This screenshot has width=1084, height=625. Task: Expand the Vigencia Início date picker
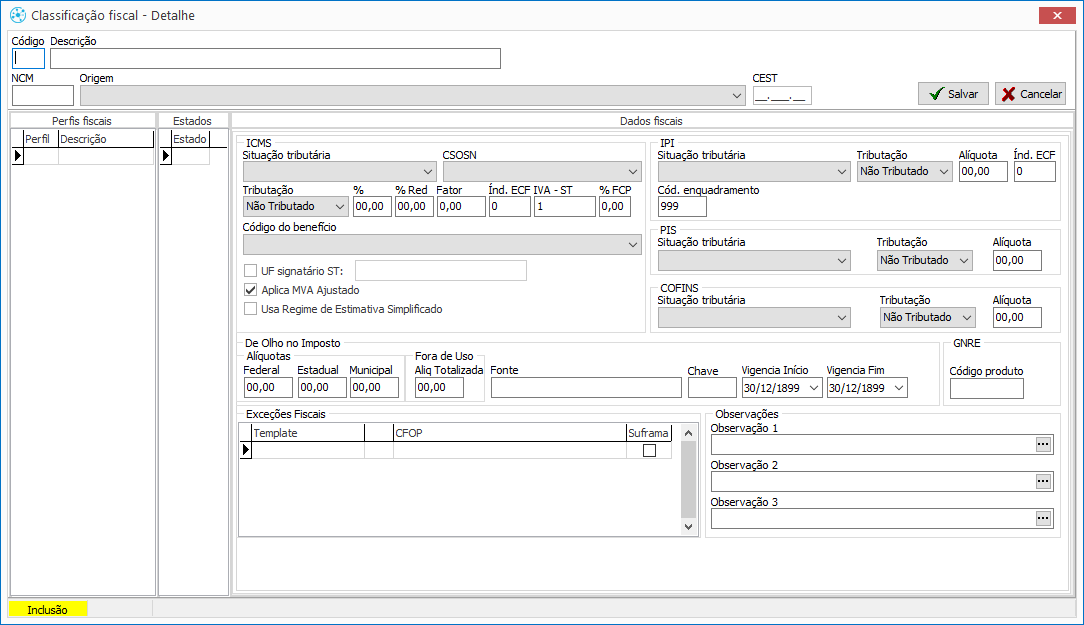[x=813, y=388]
